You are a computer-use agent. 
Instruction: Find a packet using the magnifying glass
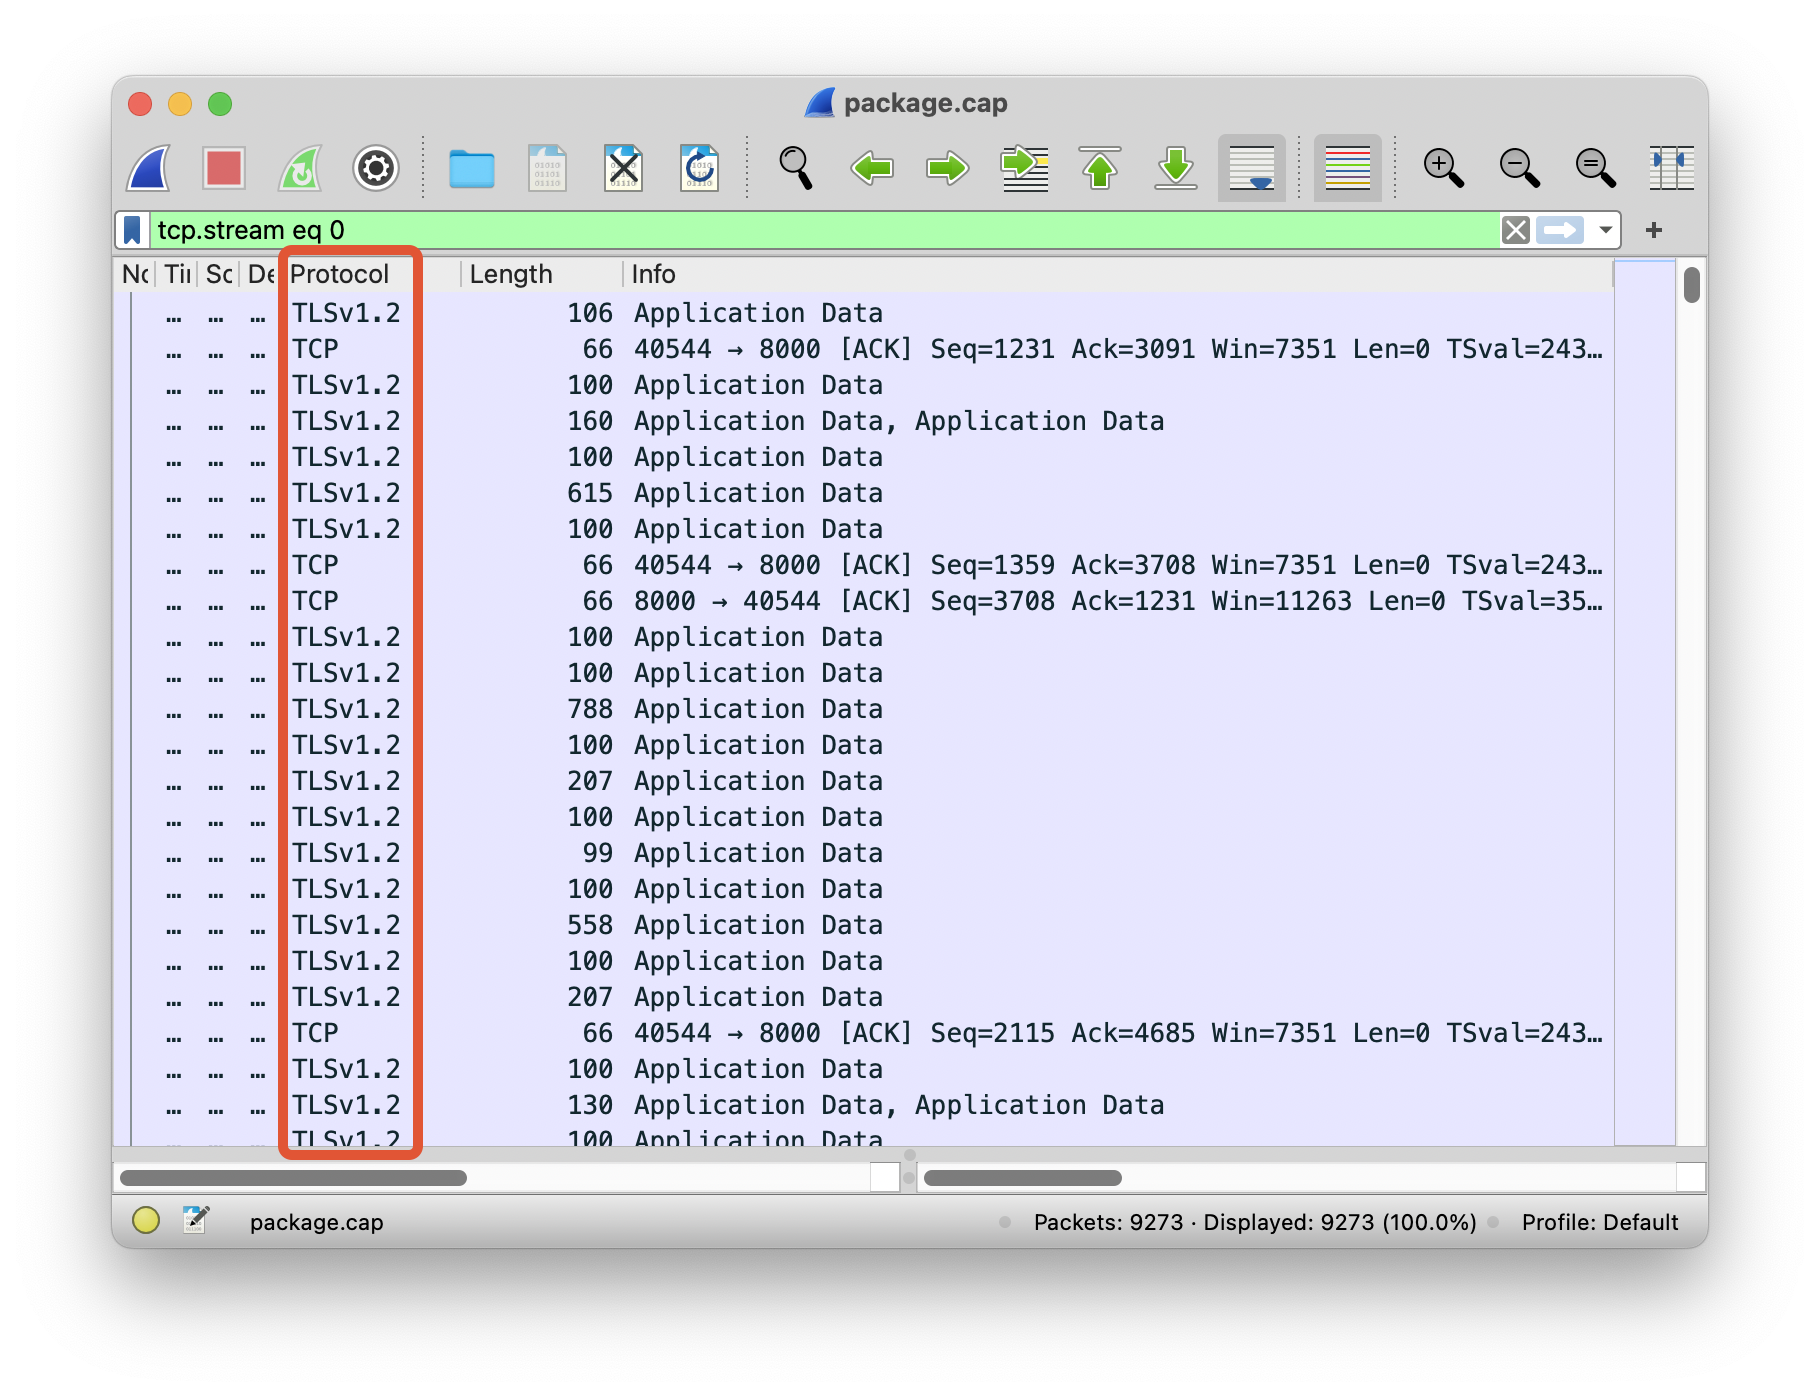click(x=795, y=168)
